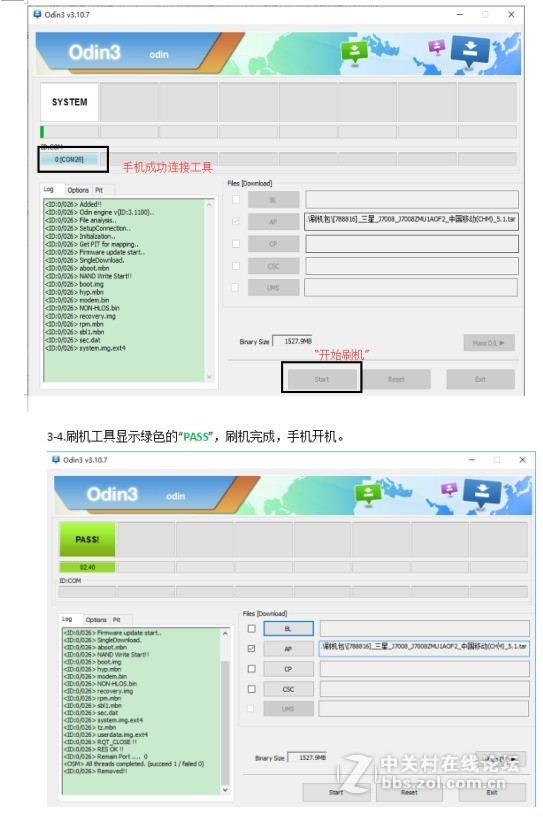The height and width of the screenshot is (817, 543).
Task: Click log scrollbar down arrow in the PASS! window
Action: 225,790
